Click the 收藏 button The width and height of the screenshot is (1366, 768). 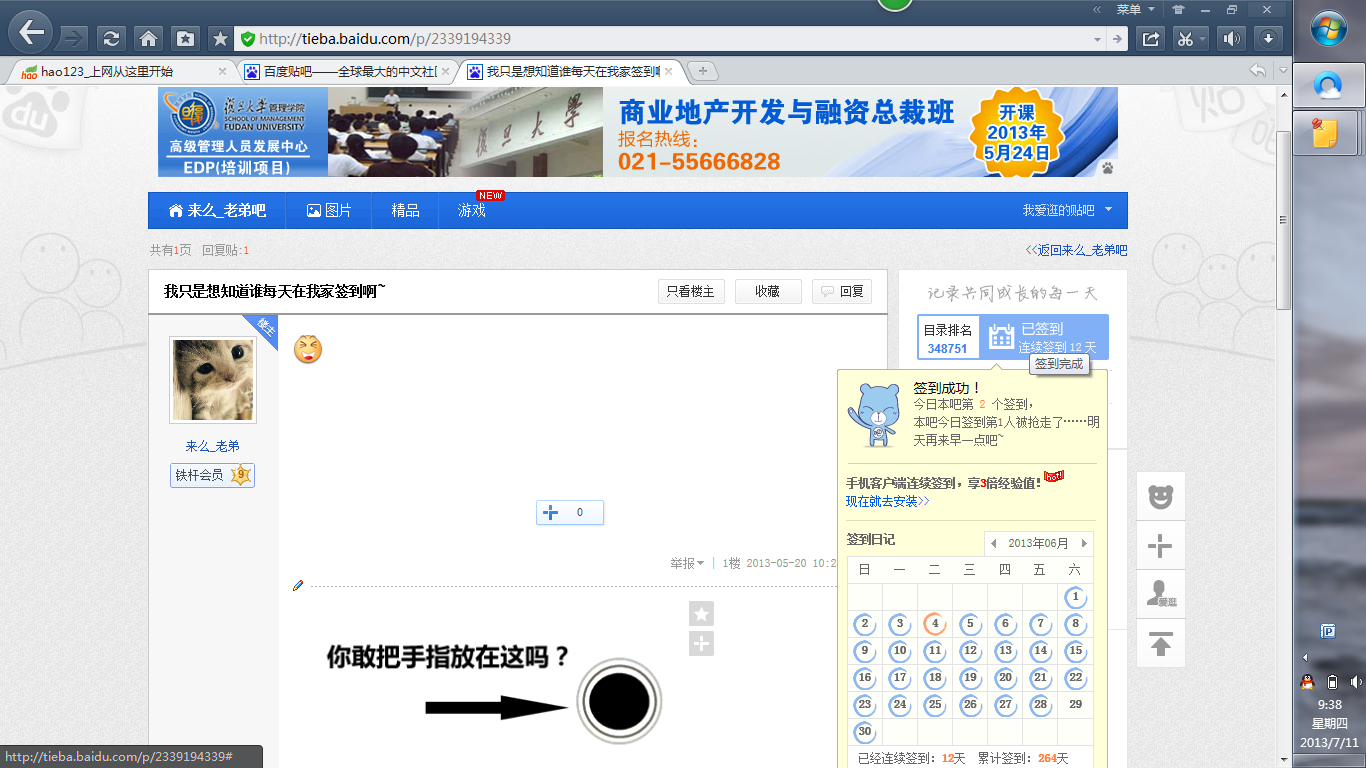click(x=768, y=292)
